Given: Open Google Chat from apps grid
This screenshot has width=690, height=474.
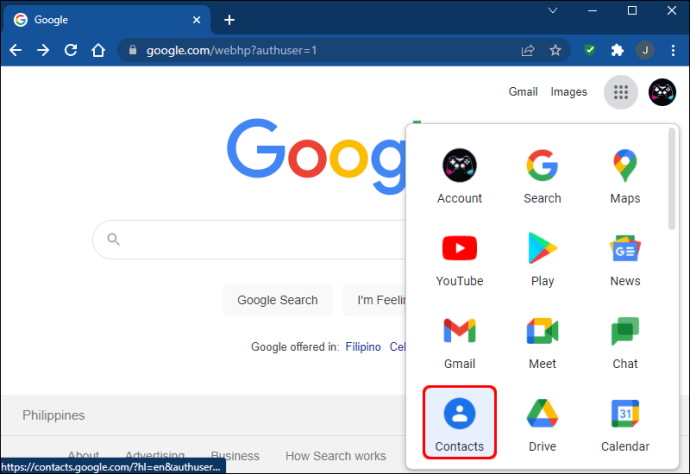Looking at the screenshot, I should click(625, 342).
